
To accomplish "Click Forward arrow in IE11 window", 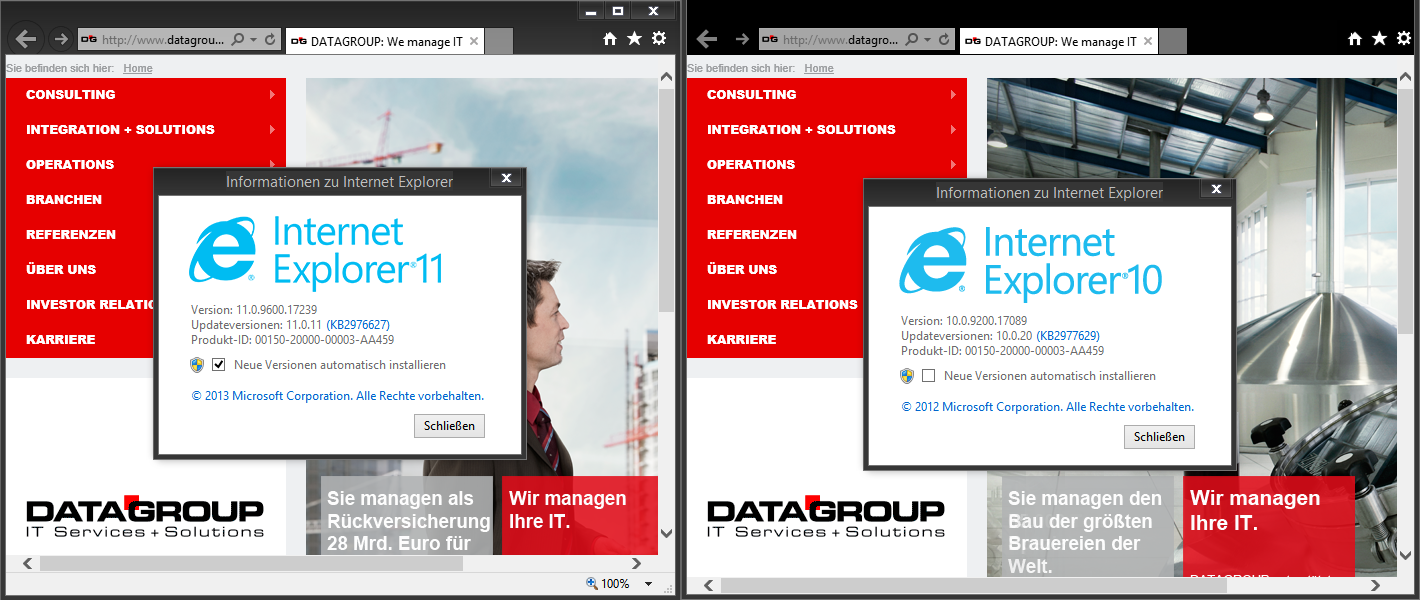I will coord(61,39).
